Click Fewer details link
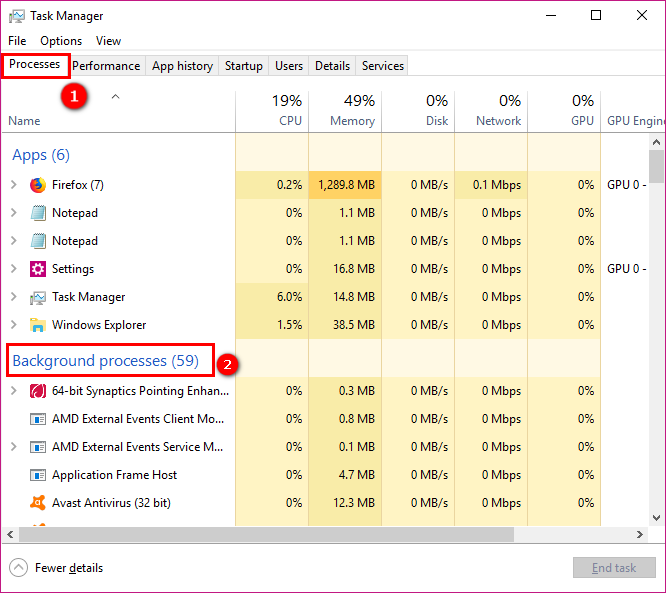Image resolution: width=666 pixels, height=593 pixels. coord(69,568)
